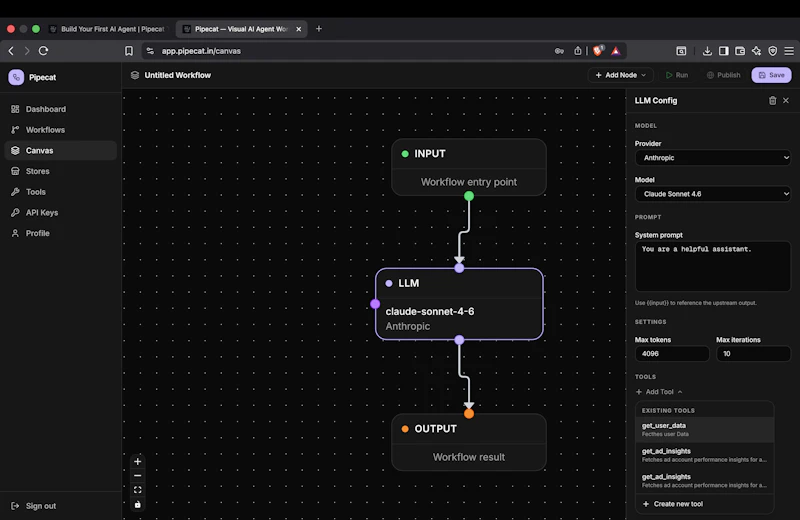
Task: Open the VPN shield icon in toolbar
Action: (772, 51)
